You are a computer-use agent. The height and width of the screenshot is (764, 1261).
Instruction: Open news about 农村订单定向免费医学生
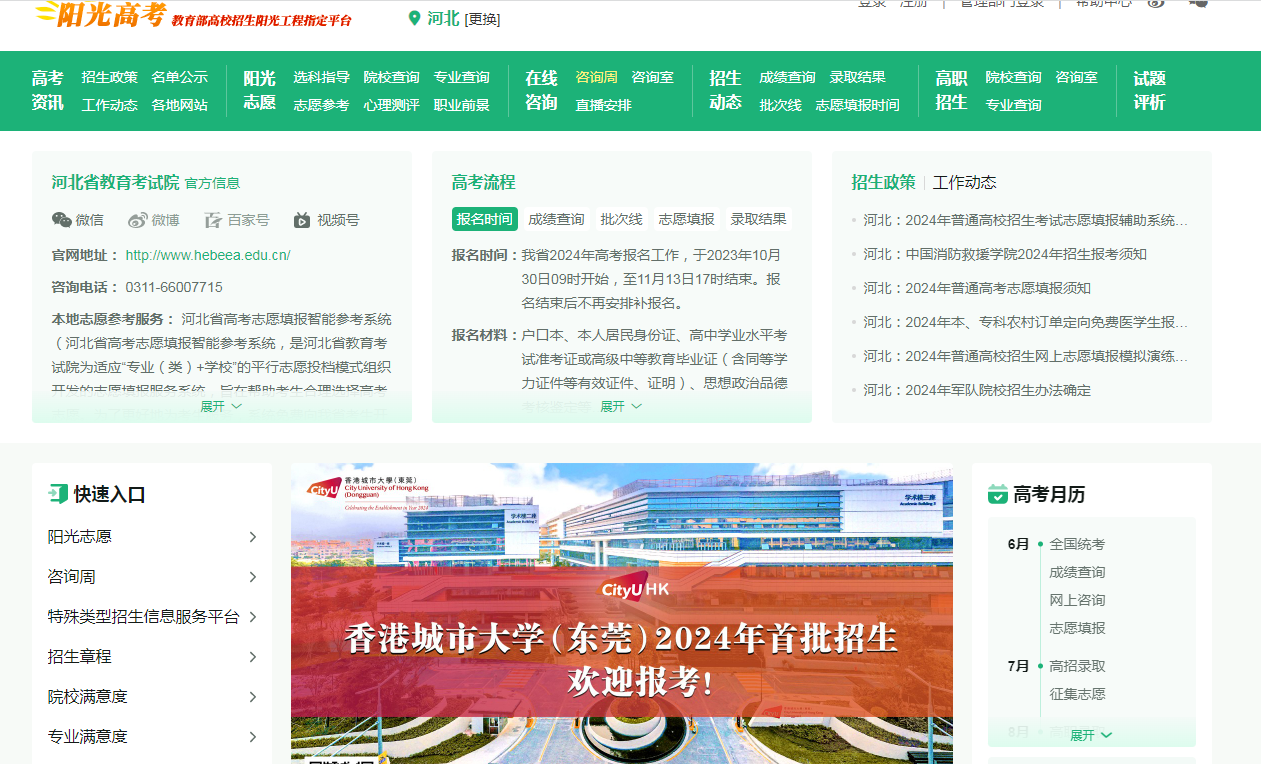tap(1026, 322)
